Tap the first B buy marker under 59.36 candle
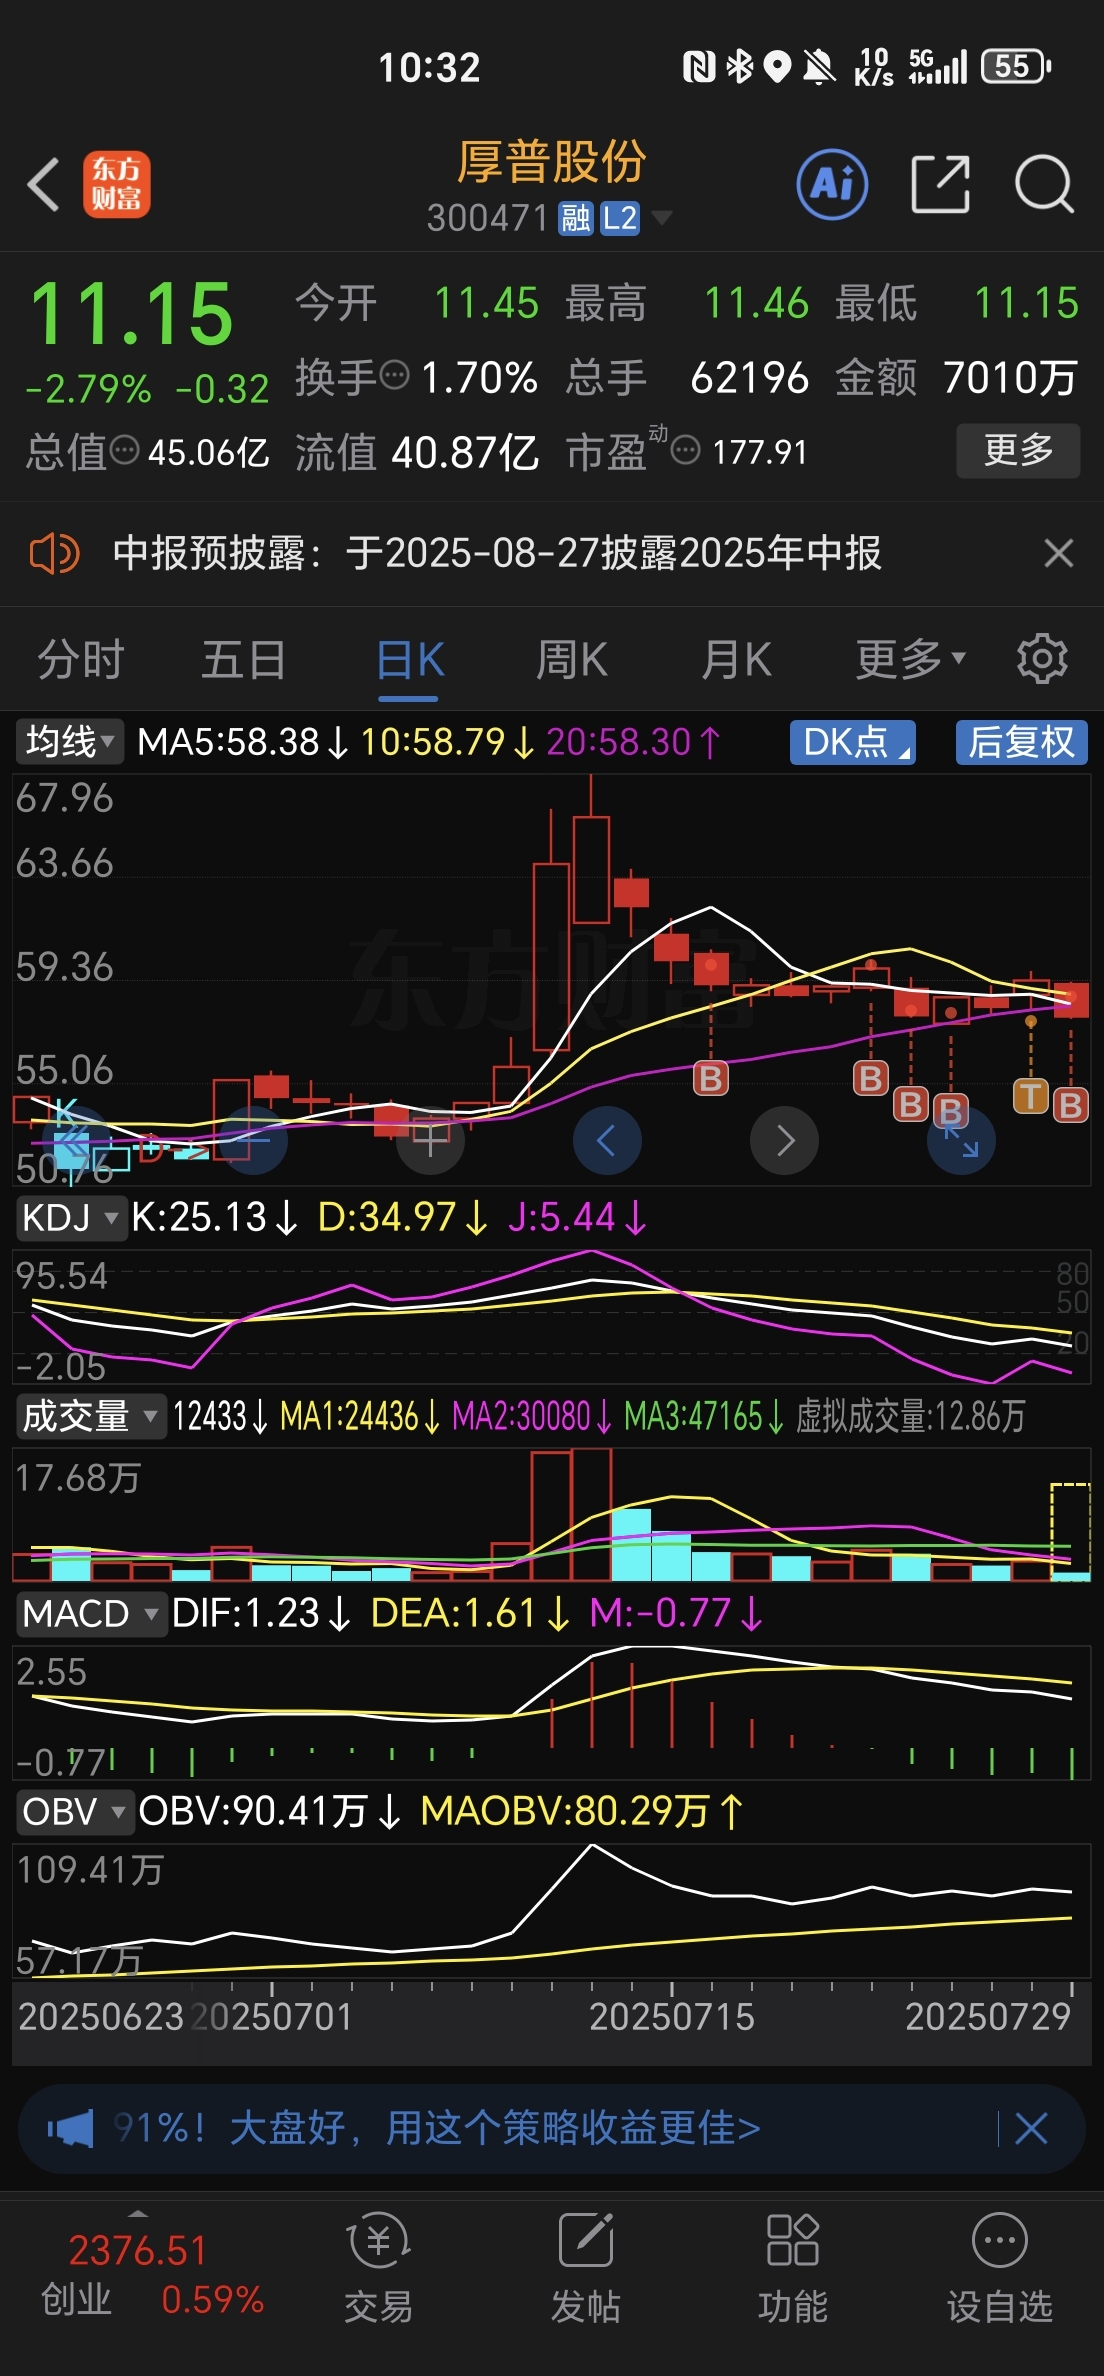This screenshot has width=1104, height=2376. click(x=711, y=1078)
